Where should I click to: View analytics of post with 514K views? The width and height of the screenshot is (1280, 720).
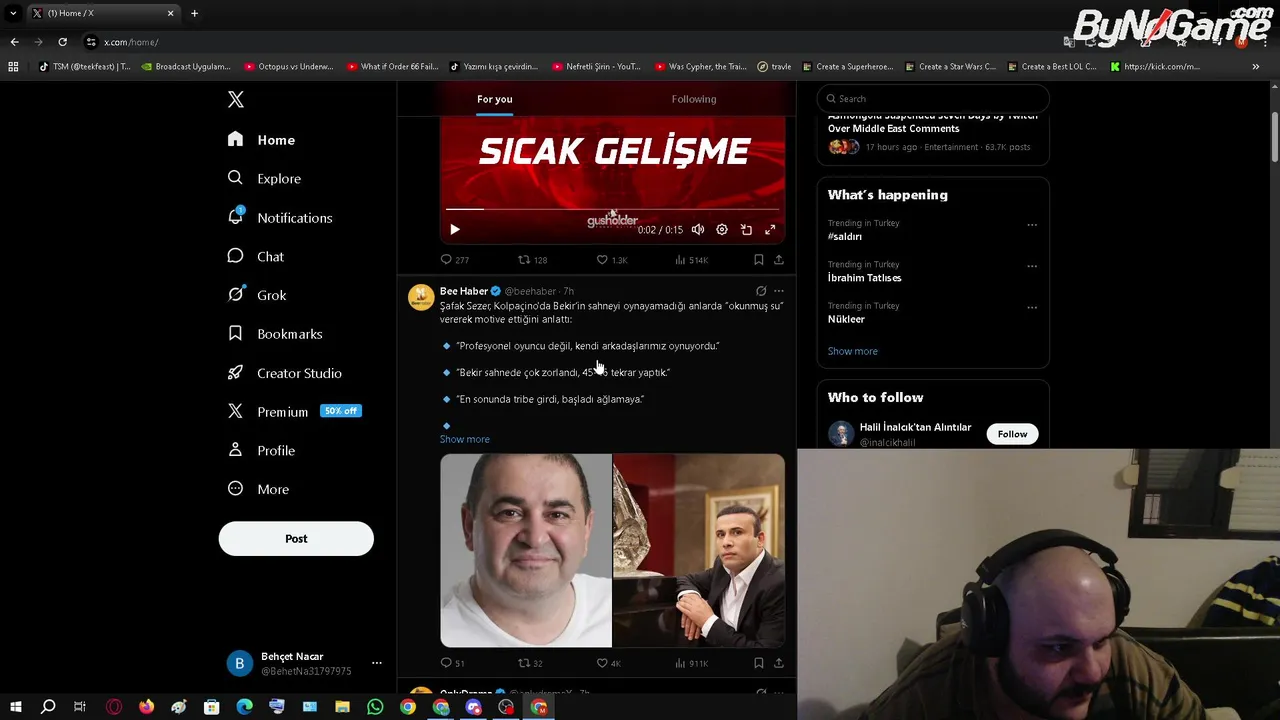[x=691, y=260]
